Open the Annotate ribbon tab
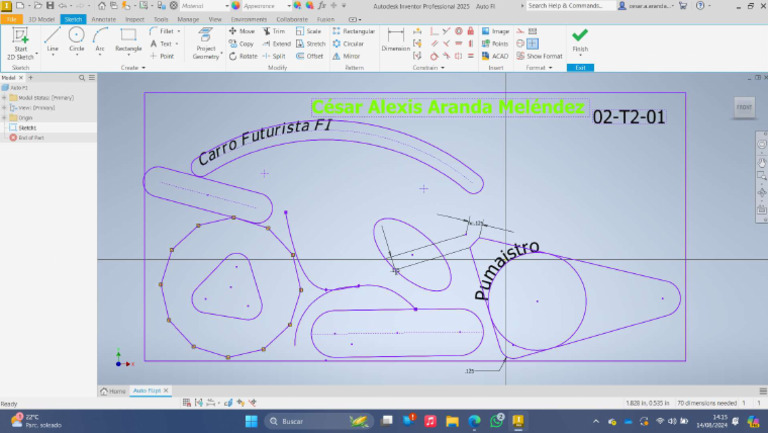Screen dimensions: 768x433 [103, 19]
